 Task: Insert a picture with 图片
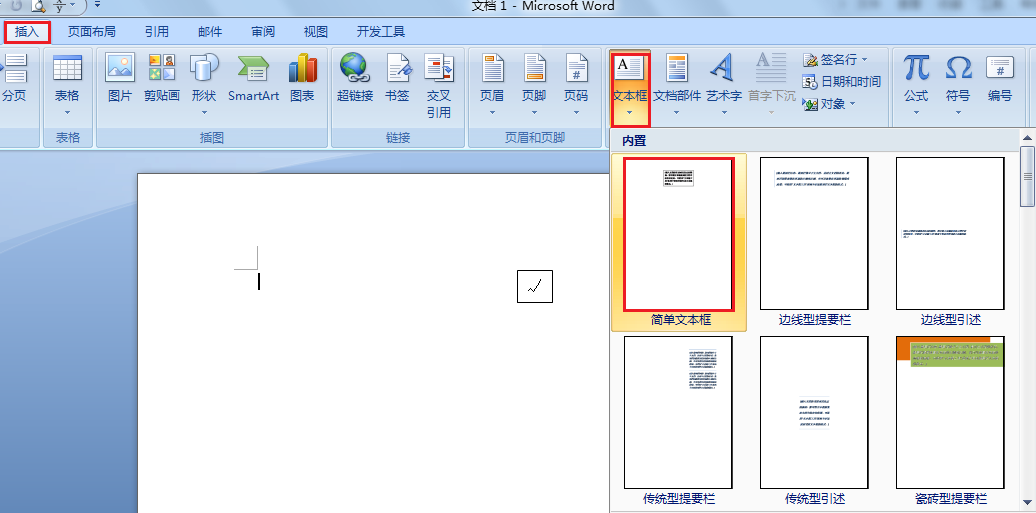(120, 78)
